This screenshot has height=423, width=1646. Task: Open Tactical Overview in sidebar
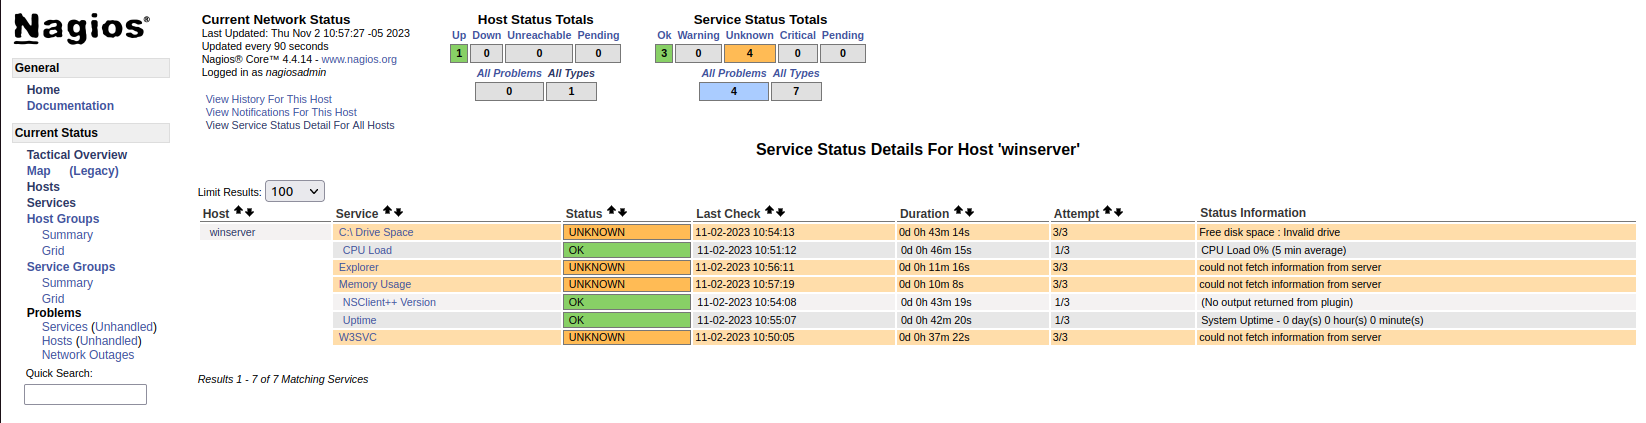pos(77,155)
